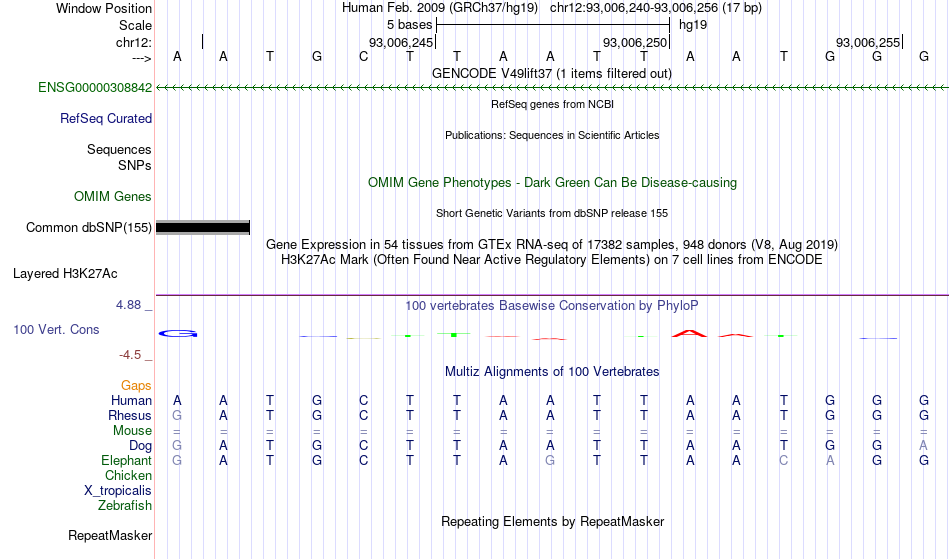Click the 4.88 PhyloP upper value

tap(129, 305)
